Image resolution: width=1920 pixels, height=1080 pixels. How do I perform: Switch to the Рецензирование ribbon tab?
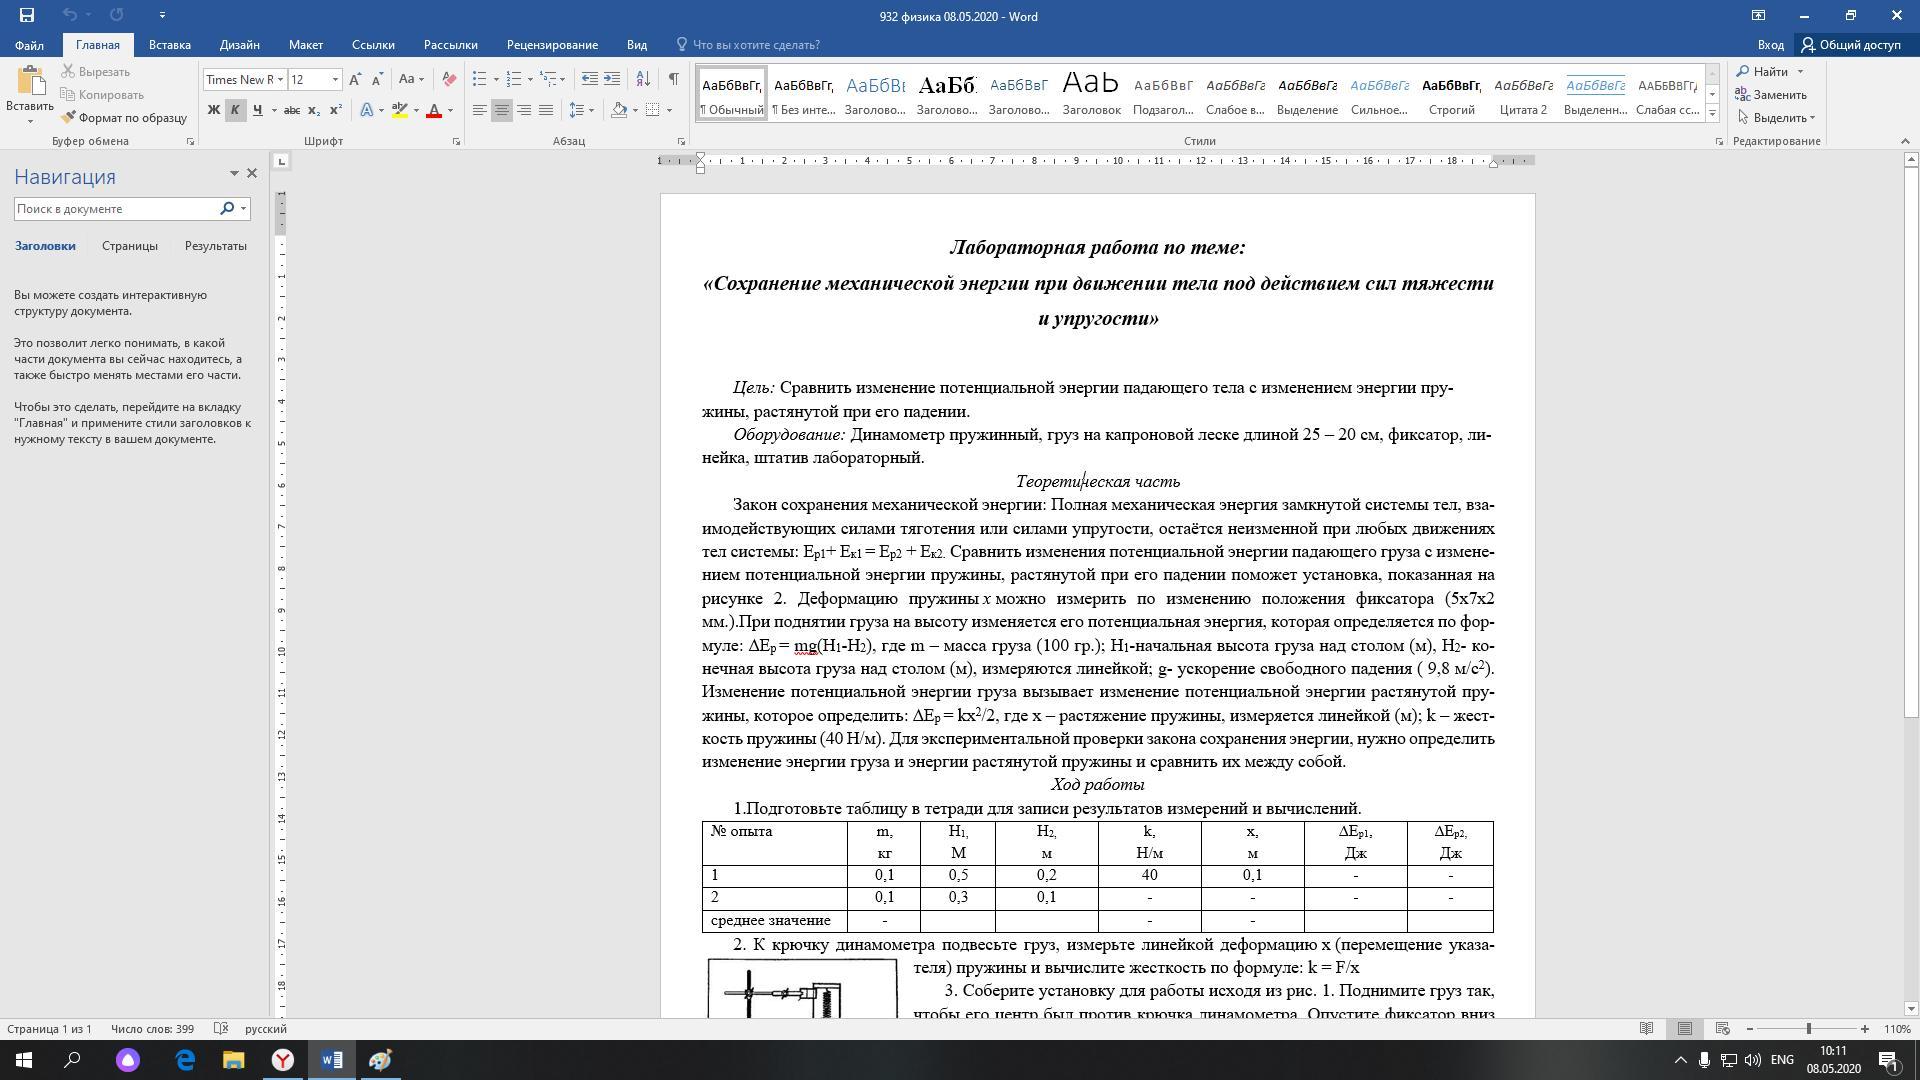pos(552,45)
